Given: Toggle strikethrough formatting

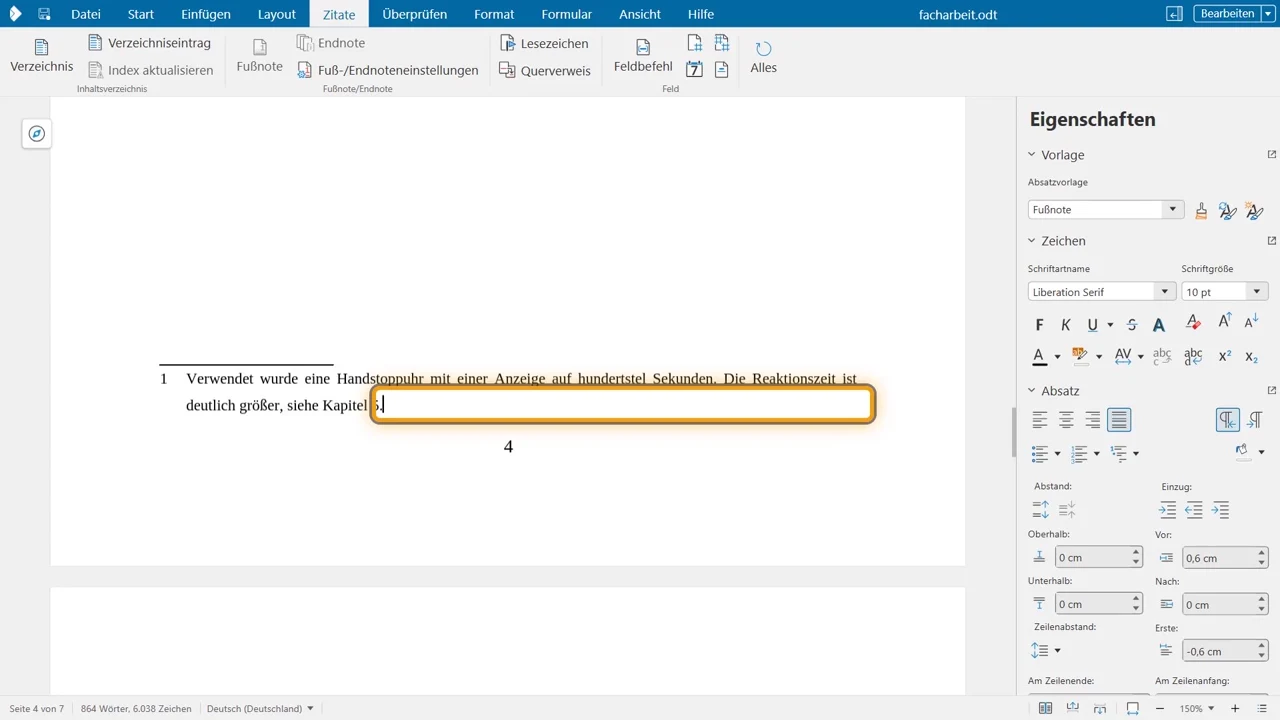Looking at the screenshot, I should point(1132,325).
